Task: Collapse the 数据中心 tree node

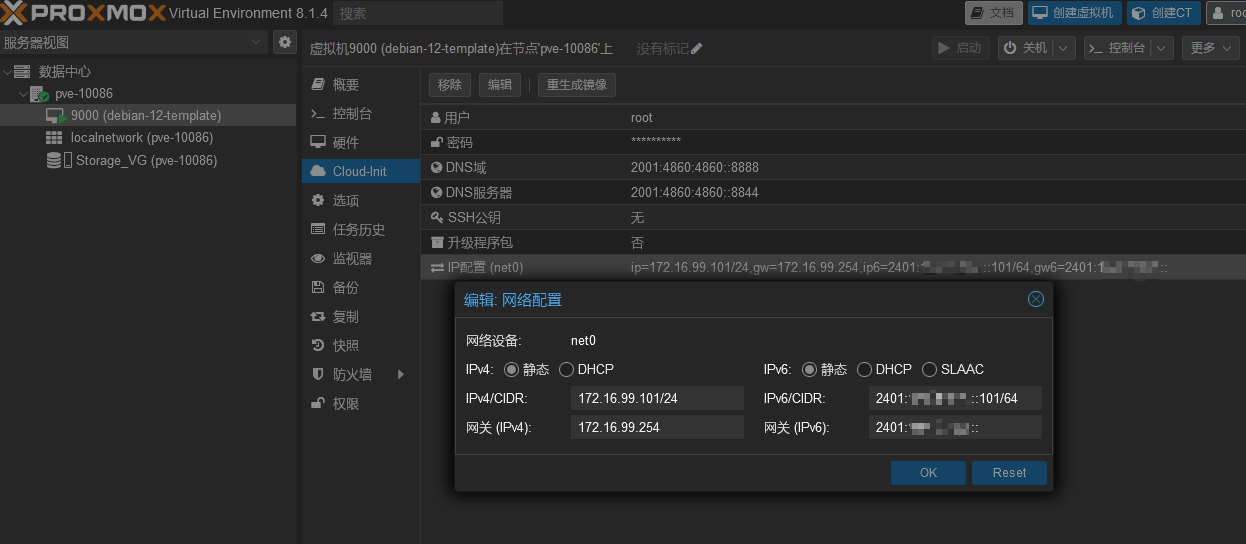Action: tap(8, 71)
